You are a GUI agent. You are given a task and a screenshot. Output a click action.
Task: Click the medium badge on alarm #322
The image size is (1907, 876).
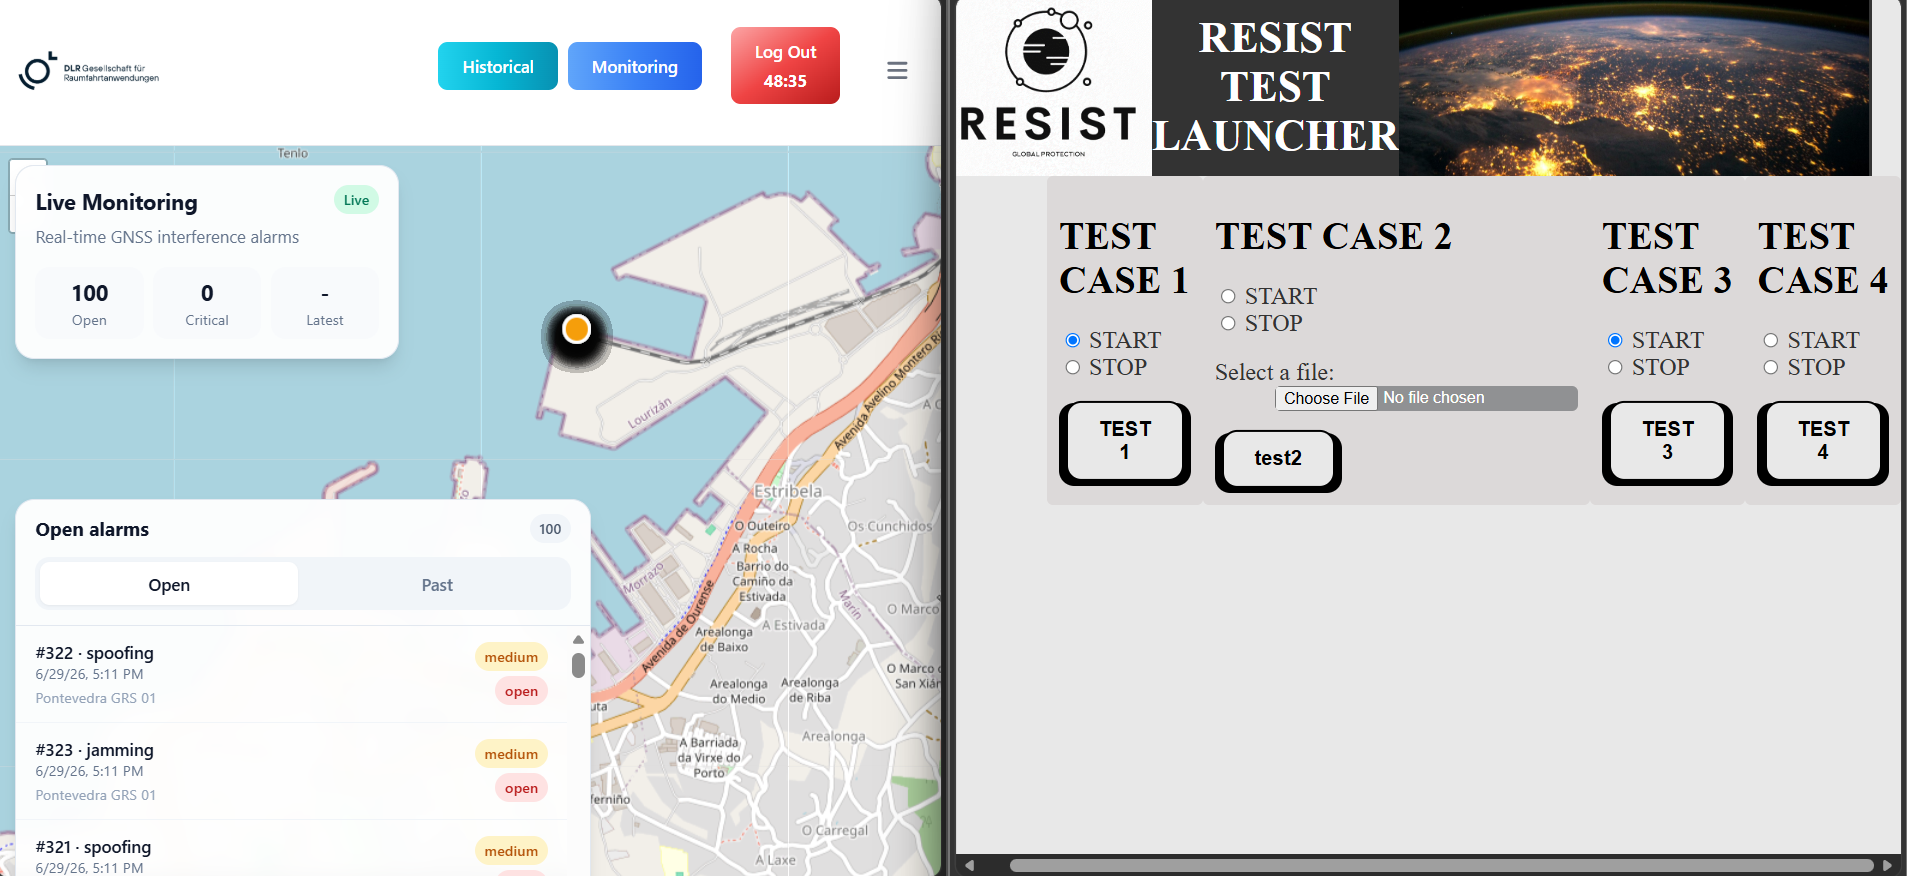[x=511, y=657]
